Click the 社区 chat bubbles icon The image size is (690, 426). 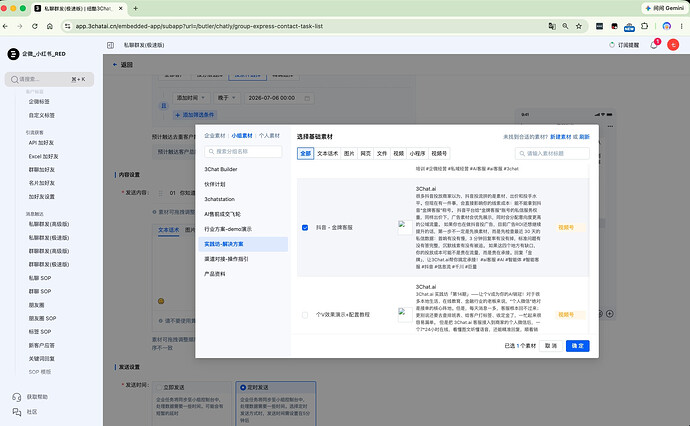(17, 412)
